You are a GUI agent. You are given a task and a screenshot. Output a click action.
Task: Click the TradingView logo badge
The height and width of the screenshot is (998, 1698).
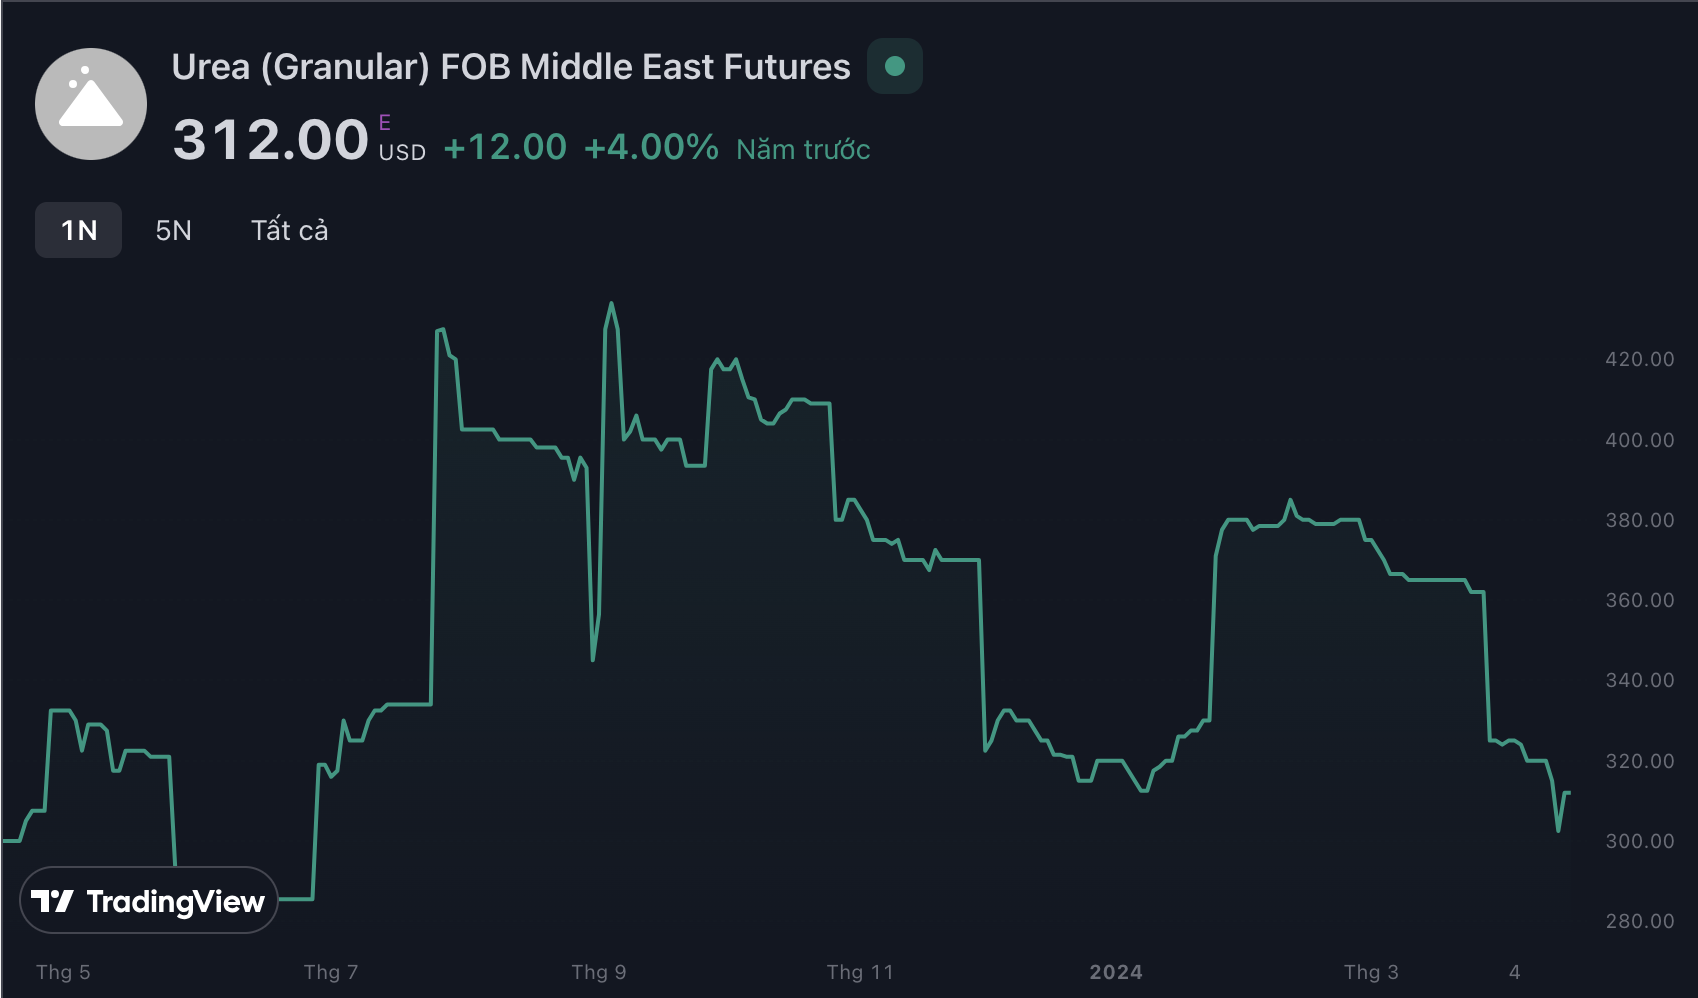pyautogui.click(x=148, y=901)
